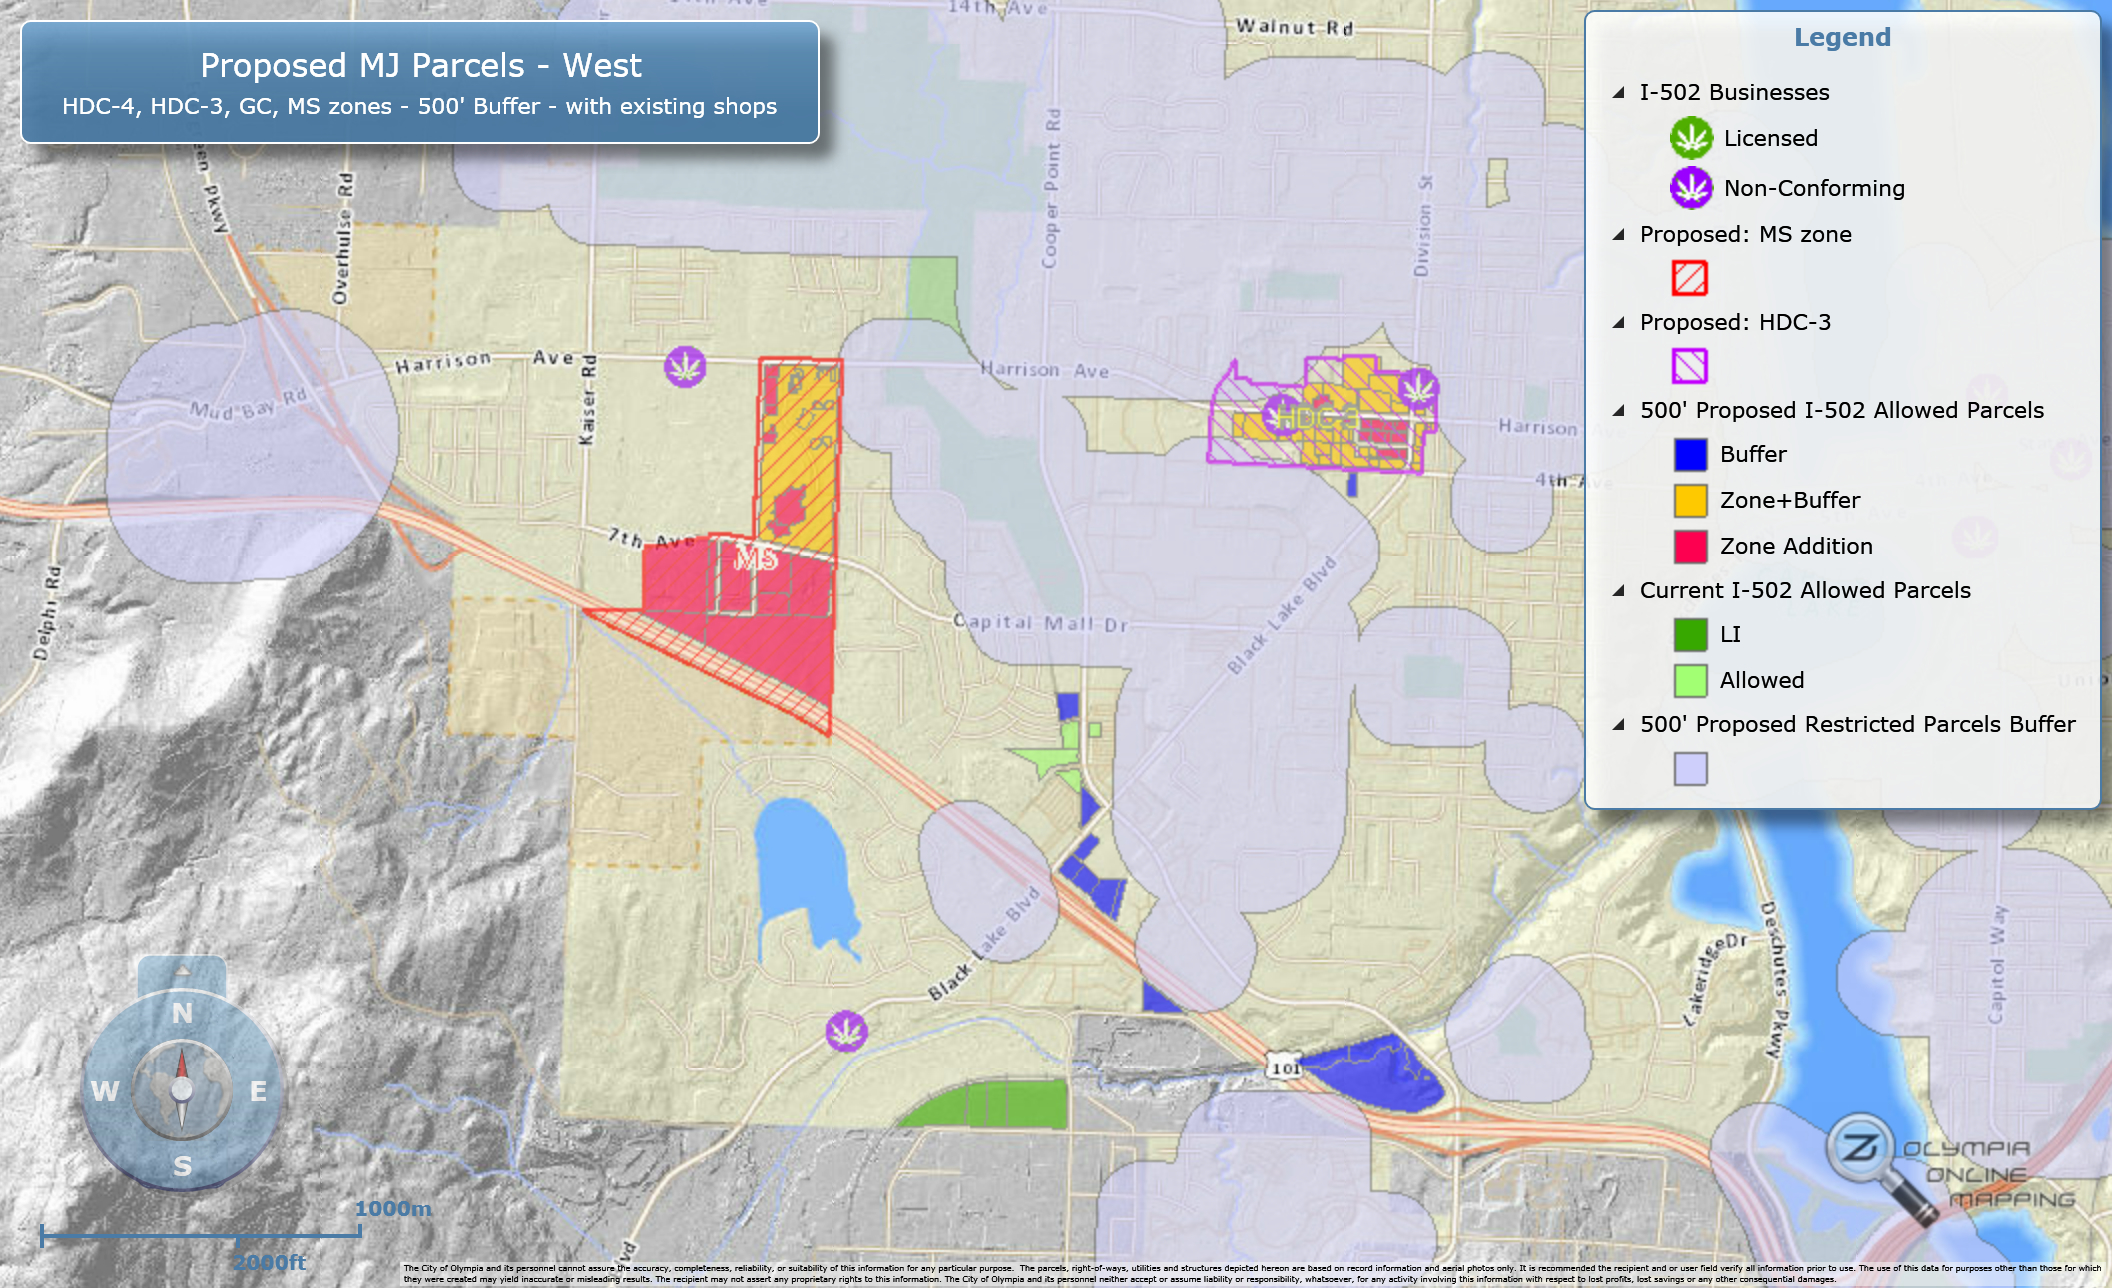Click purple shop marker on Harrison Ave near Kaiser Rd
The image size is (2112, 1288).
point(685,367)
